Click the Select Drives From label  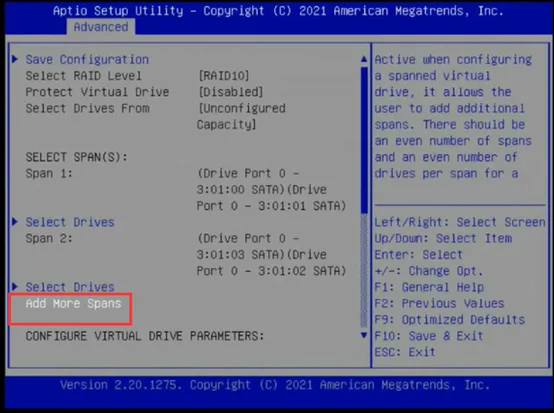point(87,108)
